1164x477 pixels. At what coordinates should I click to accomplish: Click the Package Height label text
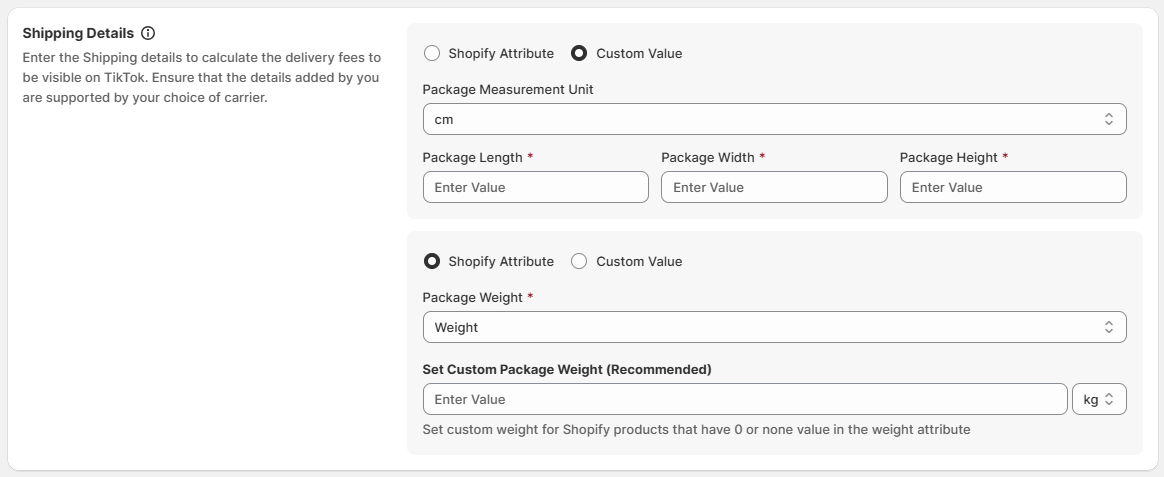pos(948,157)
